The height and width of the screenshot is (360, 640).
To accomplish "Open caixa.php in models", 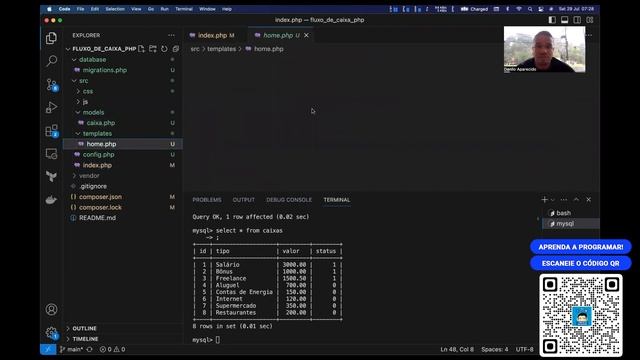I will tap(101, 123).
